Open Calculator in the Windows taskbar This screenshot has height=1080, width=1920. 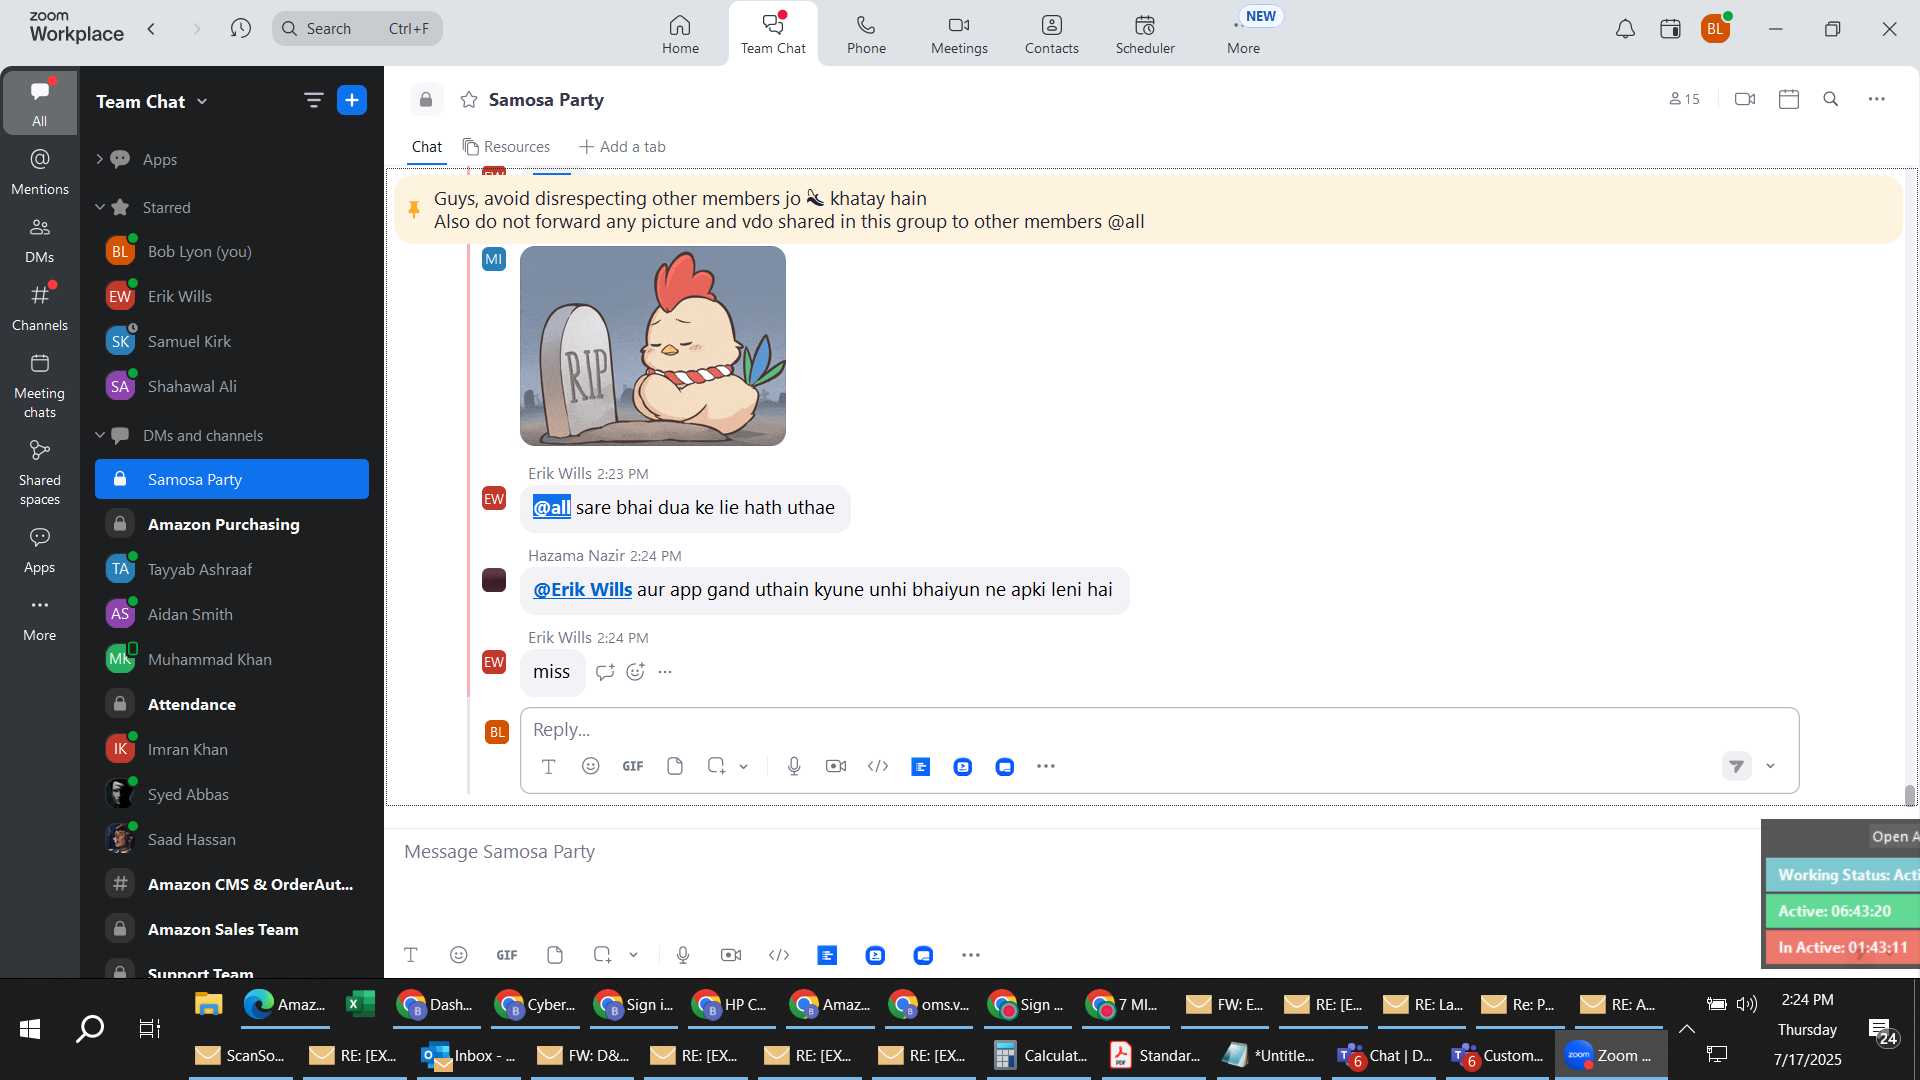1041,1056
